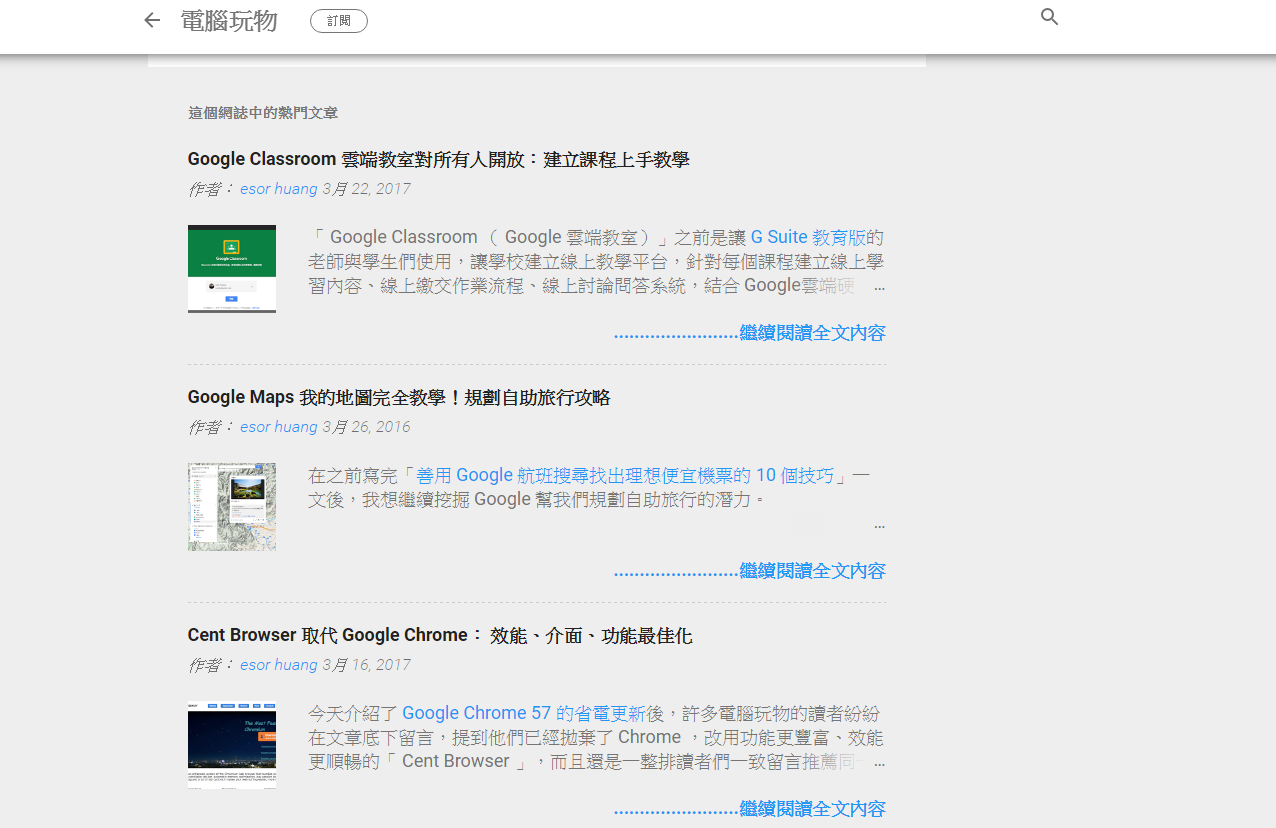Open the 電腦玩物 blog title
The image size is (1276, 828).
pyautogui.click(x=229, y=21)
